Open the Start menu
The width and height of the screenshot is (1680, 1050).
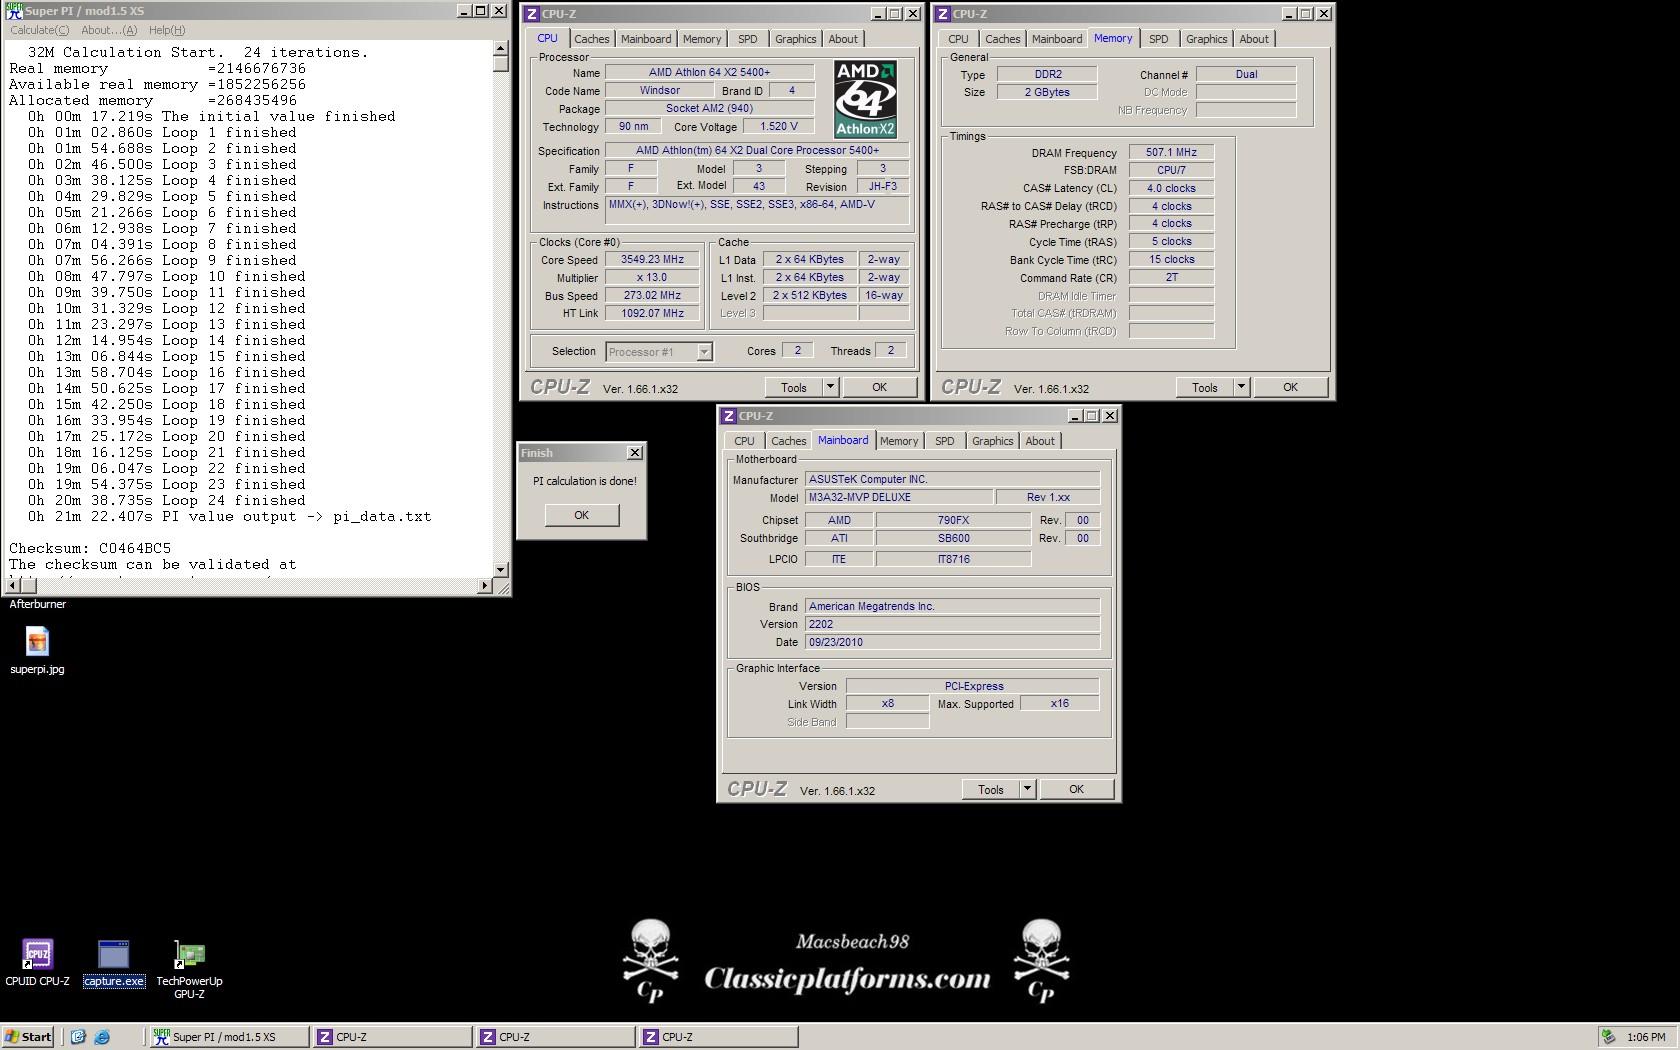tap(27, 1037)
